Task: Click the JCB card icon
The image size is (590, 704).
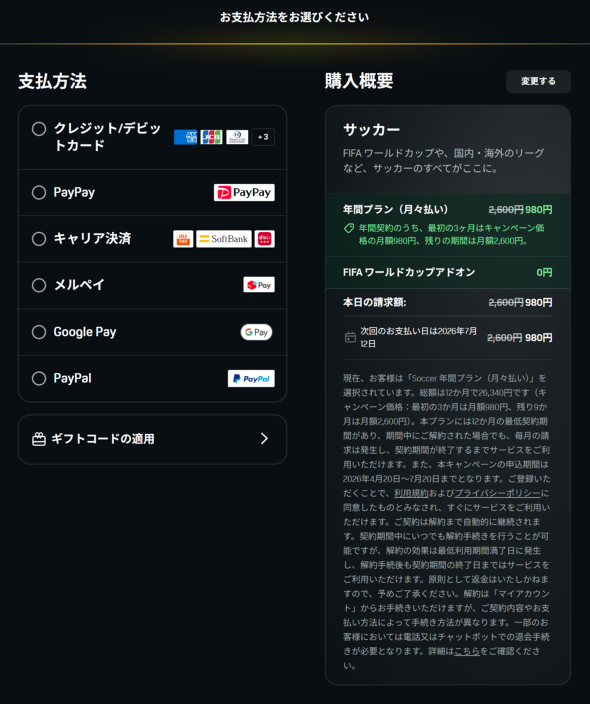Action: coord(211,137)
